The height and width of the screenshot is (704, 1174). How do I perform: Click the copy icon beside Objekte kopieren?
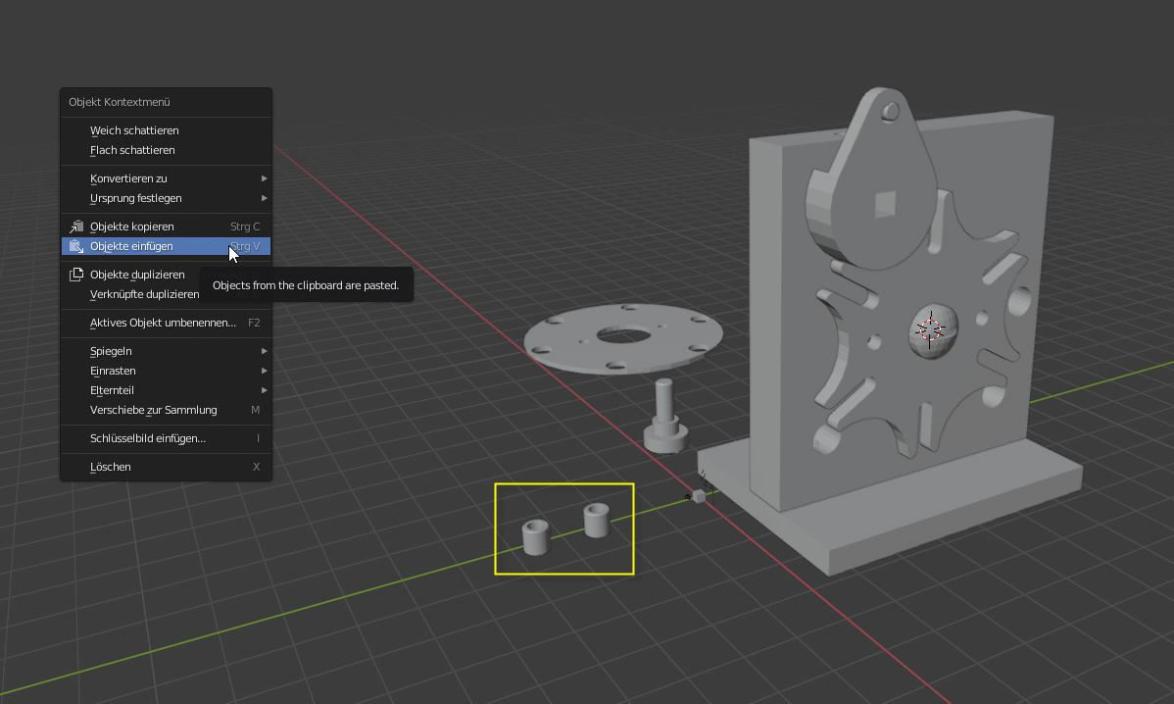coord(76,227)
